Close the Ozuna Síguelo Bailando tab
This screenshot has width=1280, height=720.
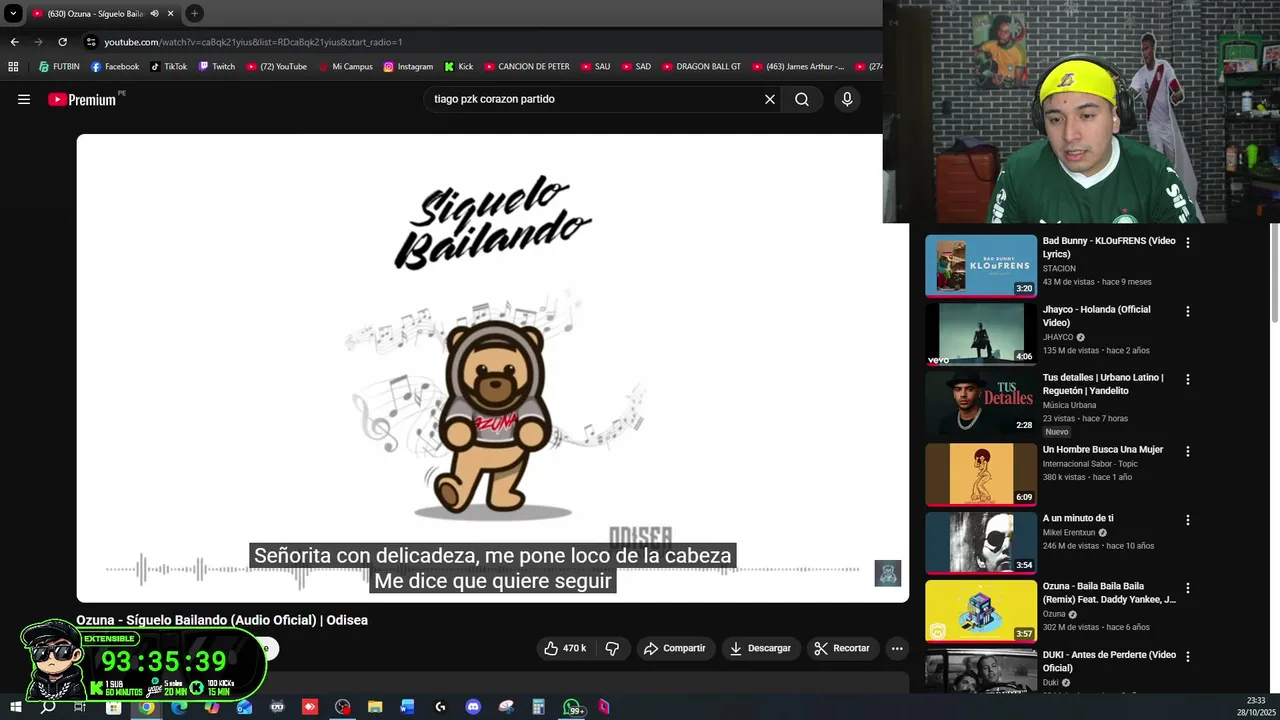pos(170,14)
